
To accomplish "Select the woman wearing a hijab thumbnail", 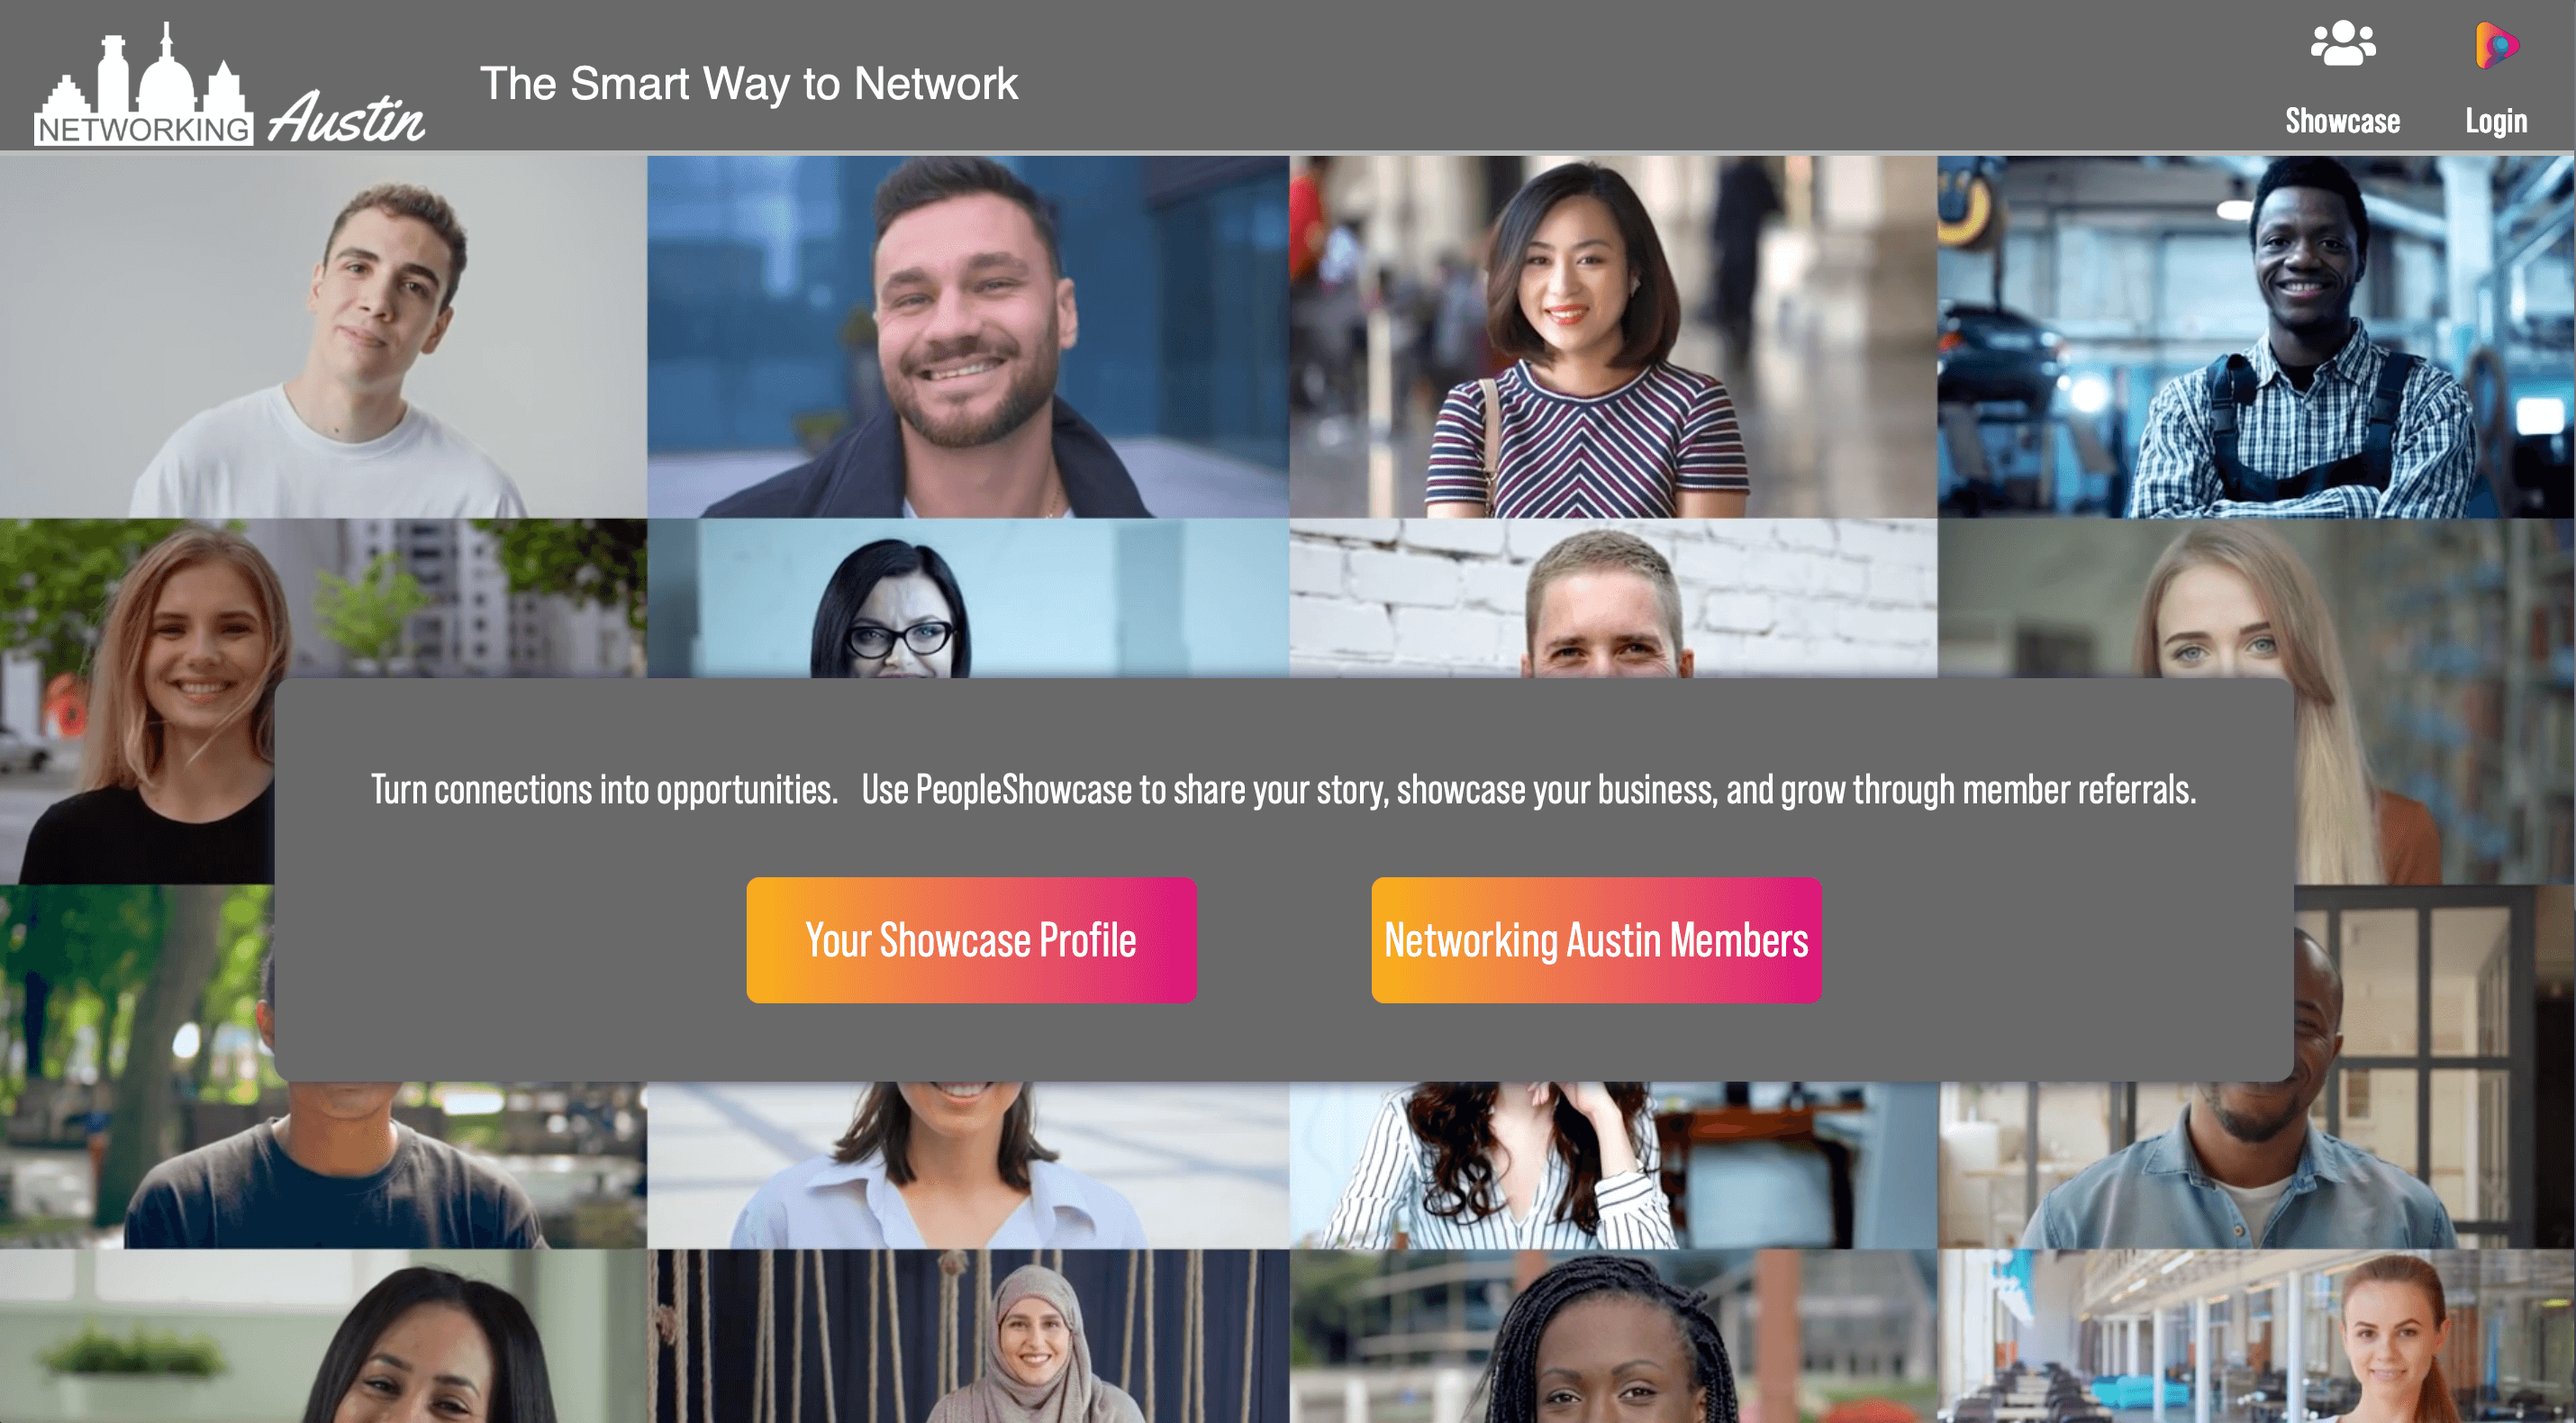I will pyautogui.click(x=968, y=1336).
